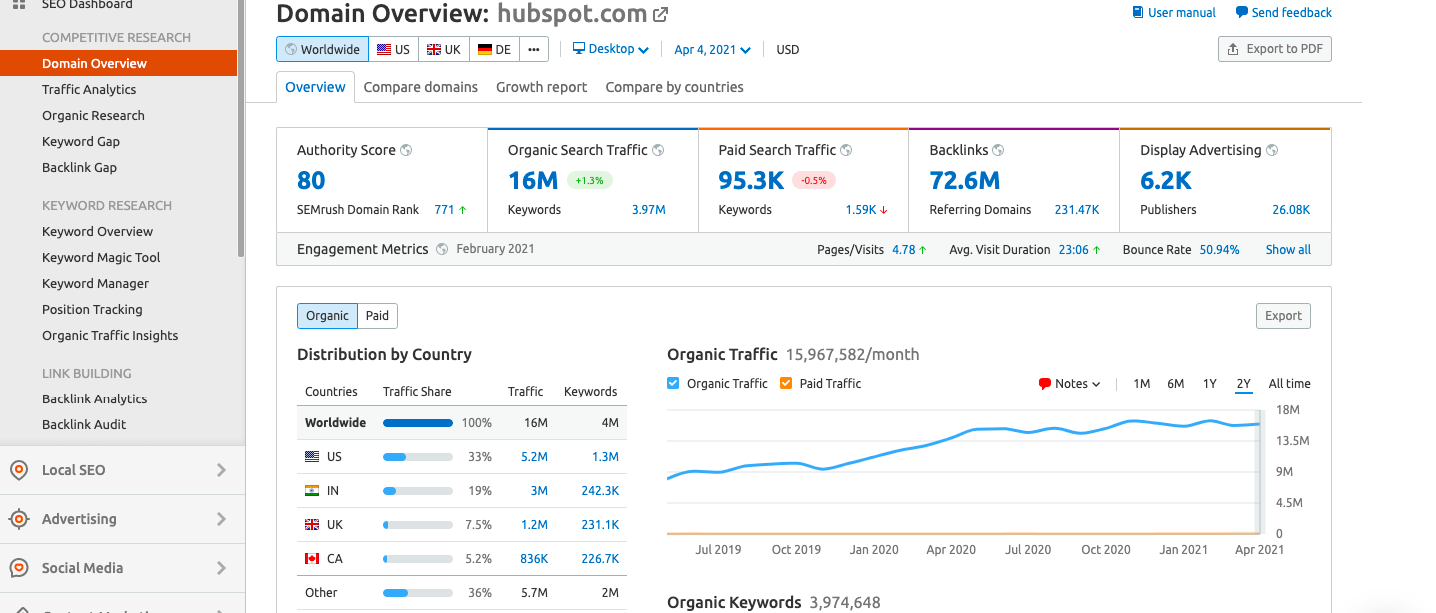Viewport: 1436px width, 613px height.
Task: Click the Advertising target icon
Action: tap(18, 519)
